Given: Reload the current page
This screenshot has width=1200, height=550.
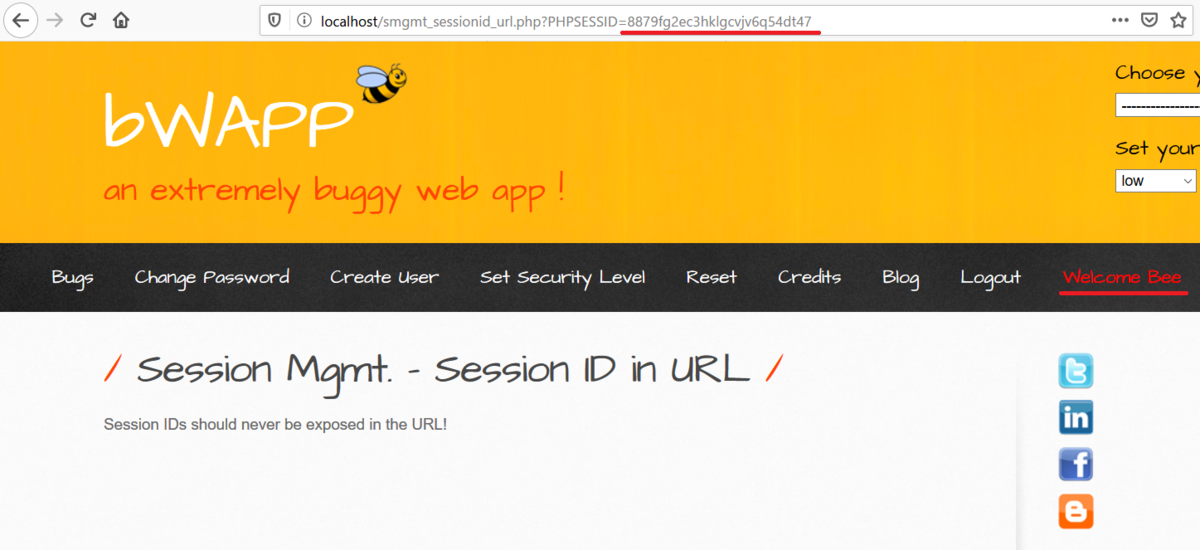Looking at the screenshot, I should [x=88, y=20].
